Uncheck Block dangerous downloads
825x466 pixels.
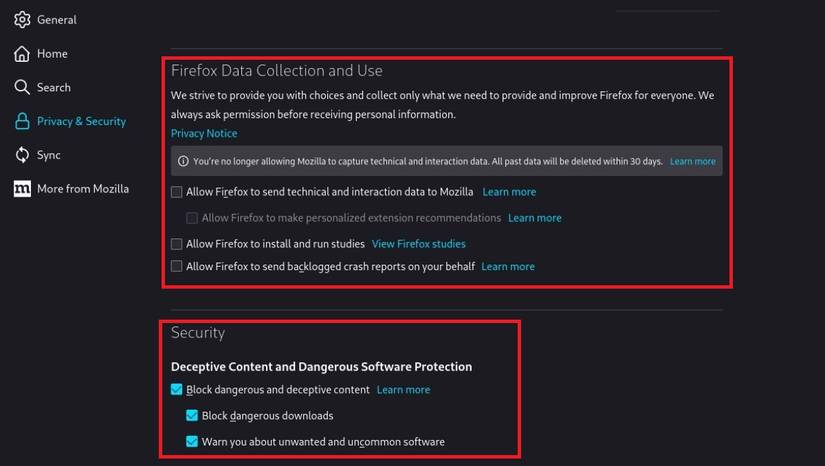coord(193,416)
